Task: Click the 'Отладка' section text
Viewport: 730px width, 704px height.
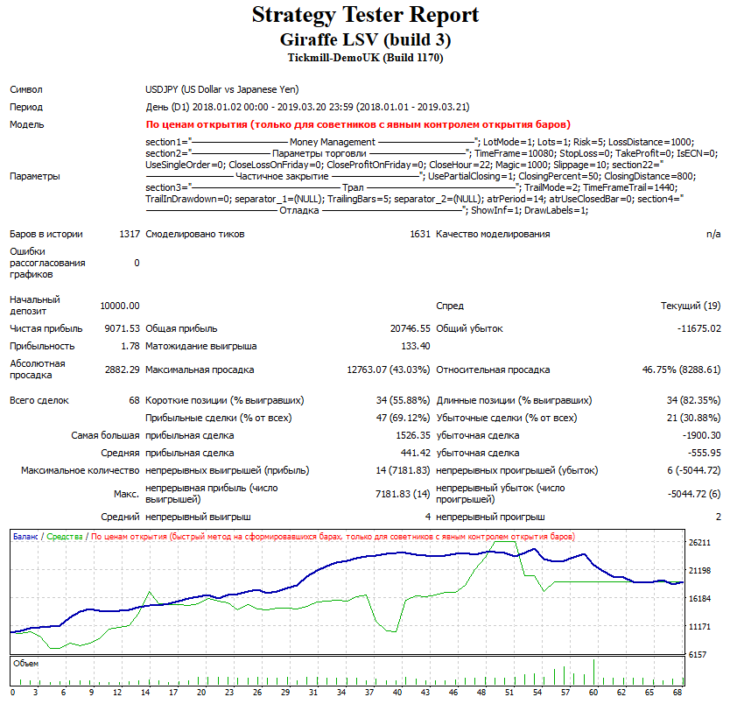Action: click(x=299, y=210)
